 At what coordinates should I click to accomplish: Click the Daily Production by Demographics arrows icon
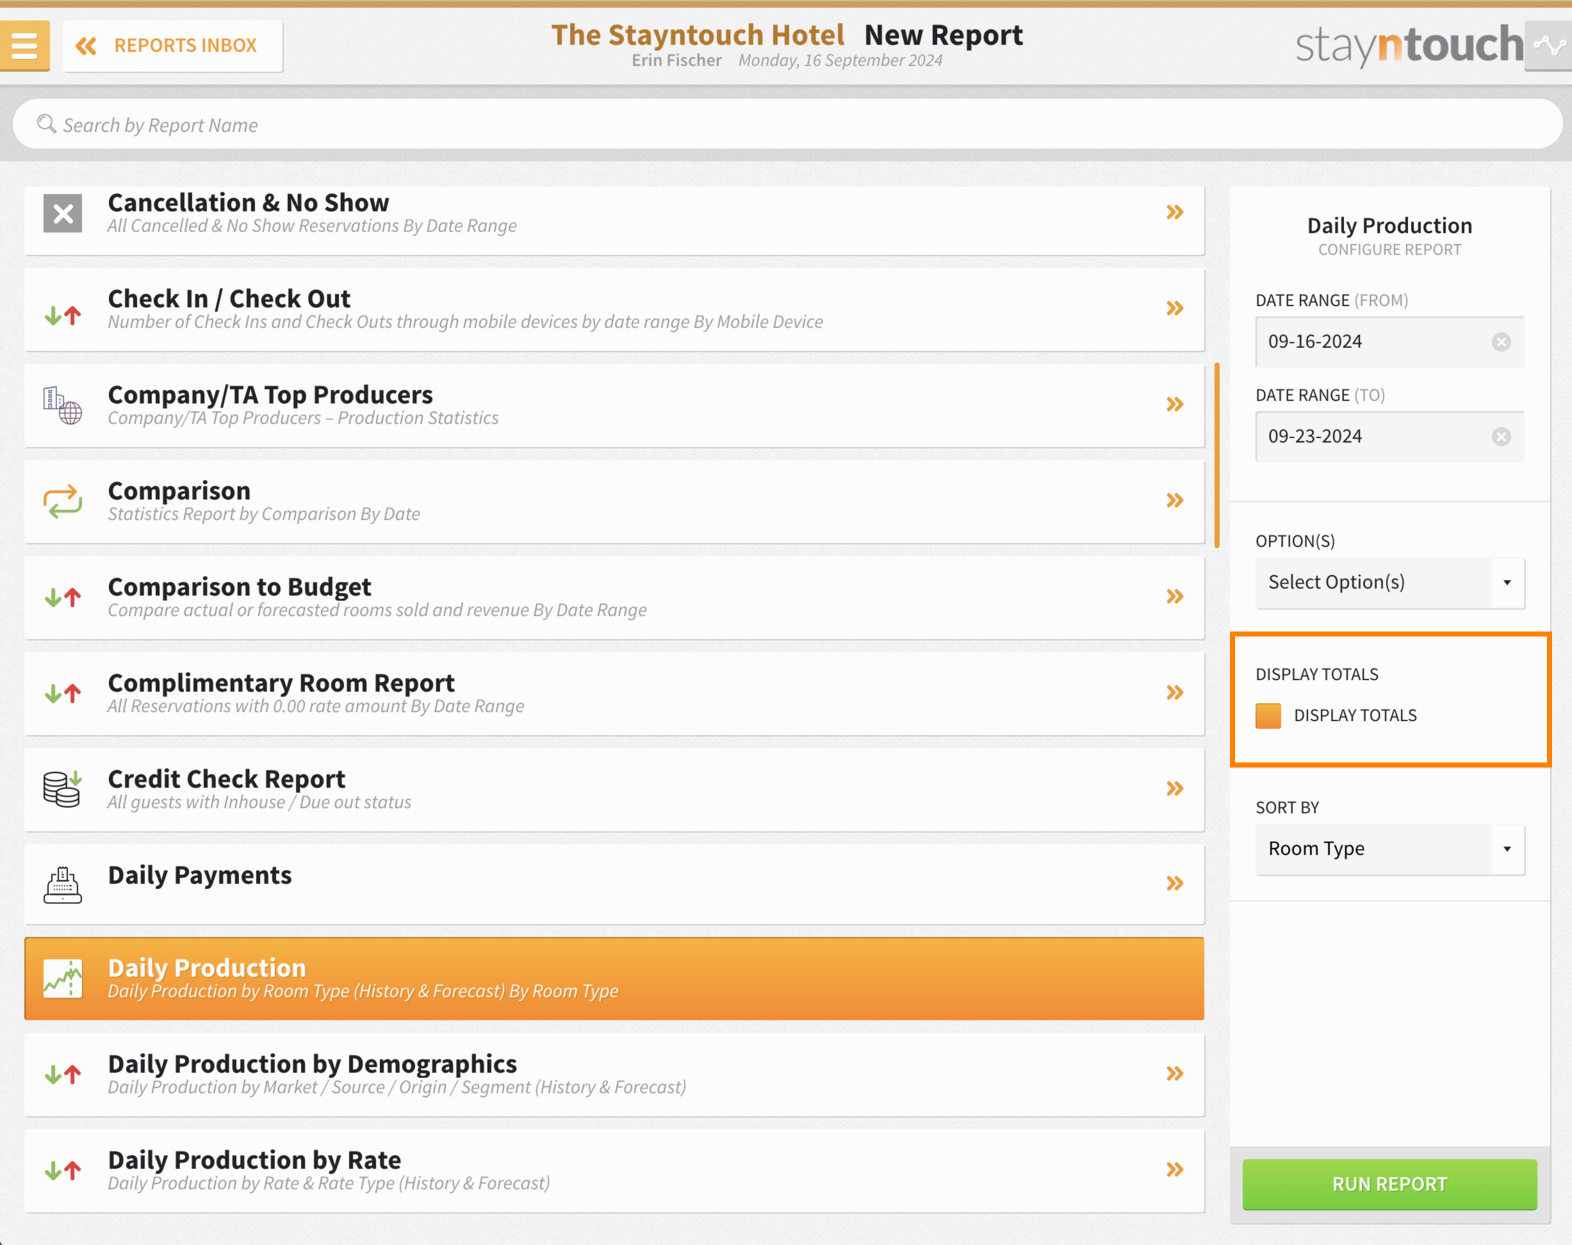[x=62, y=1075]
